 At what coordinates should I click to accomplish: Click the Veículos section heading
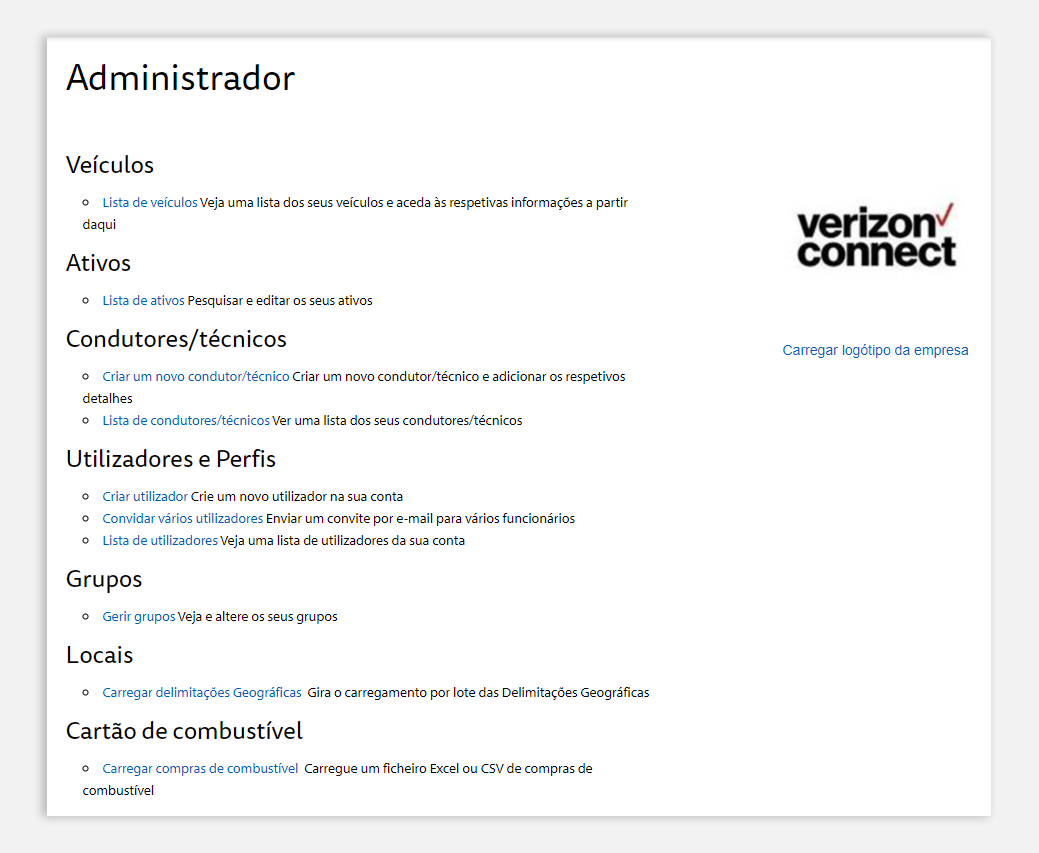coord(110,165)
